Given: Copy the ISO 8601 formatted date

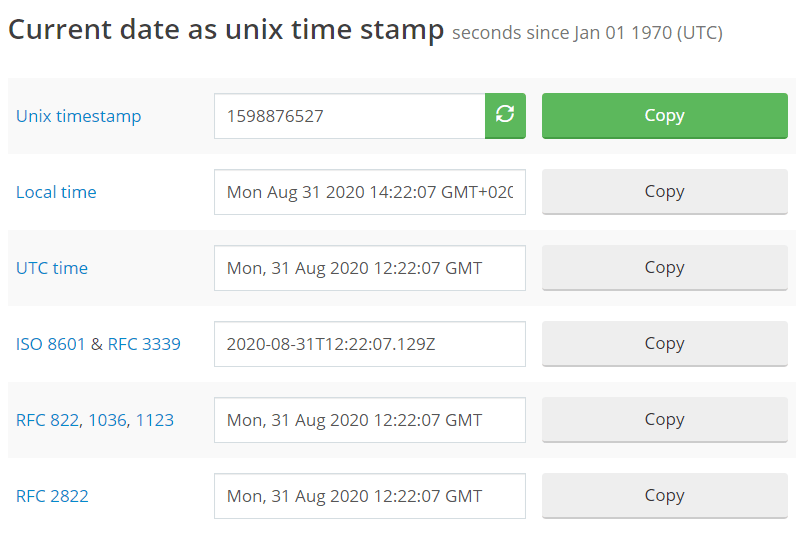Looking at the screenshot, I should pyautogui.click(x=664, y=344).
